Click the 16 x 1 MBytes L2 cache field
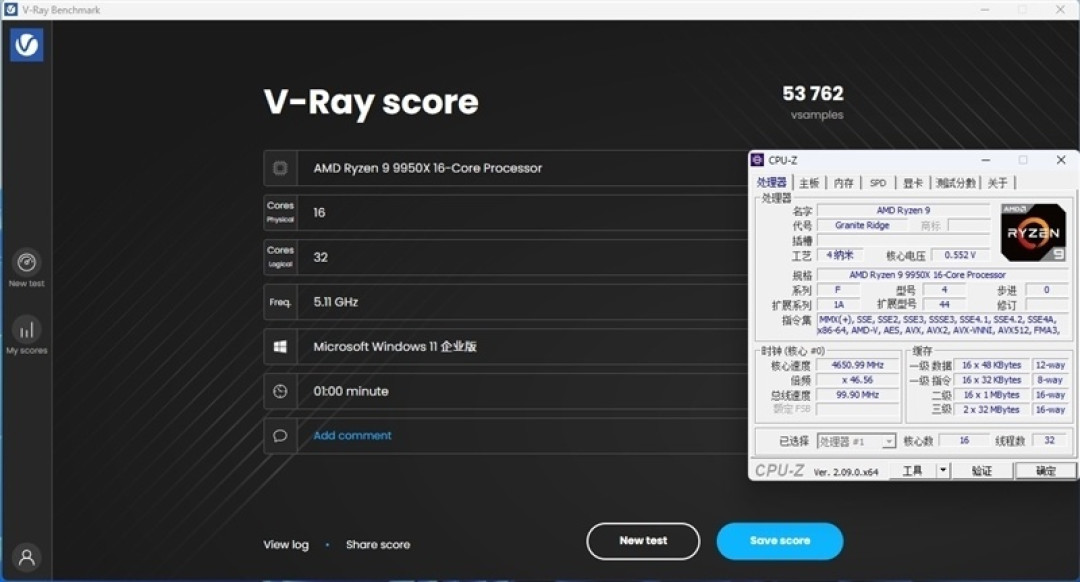 (991, 395)
